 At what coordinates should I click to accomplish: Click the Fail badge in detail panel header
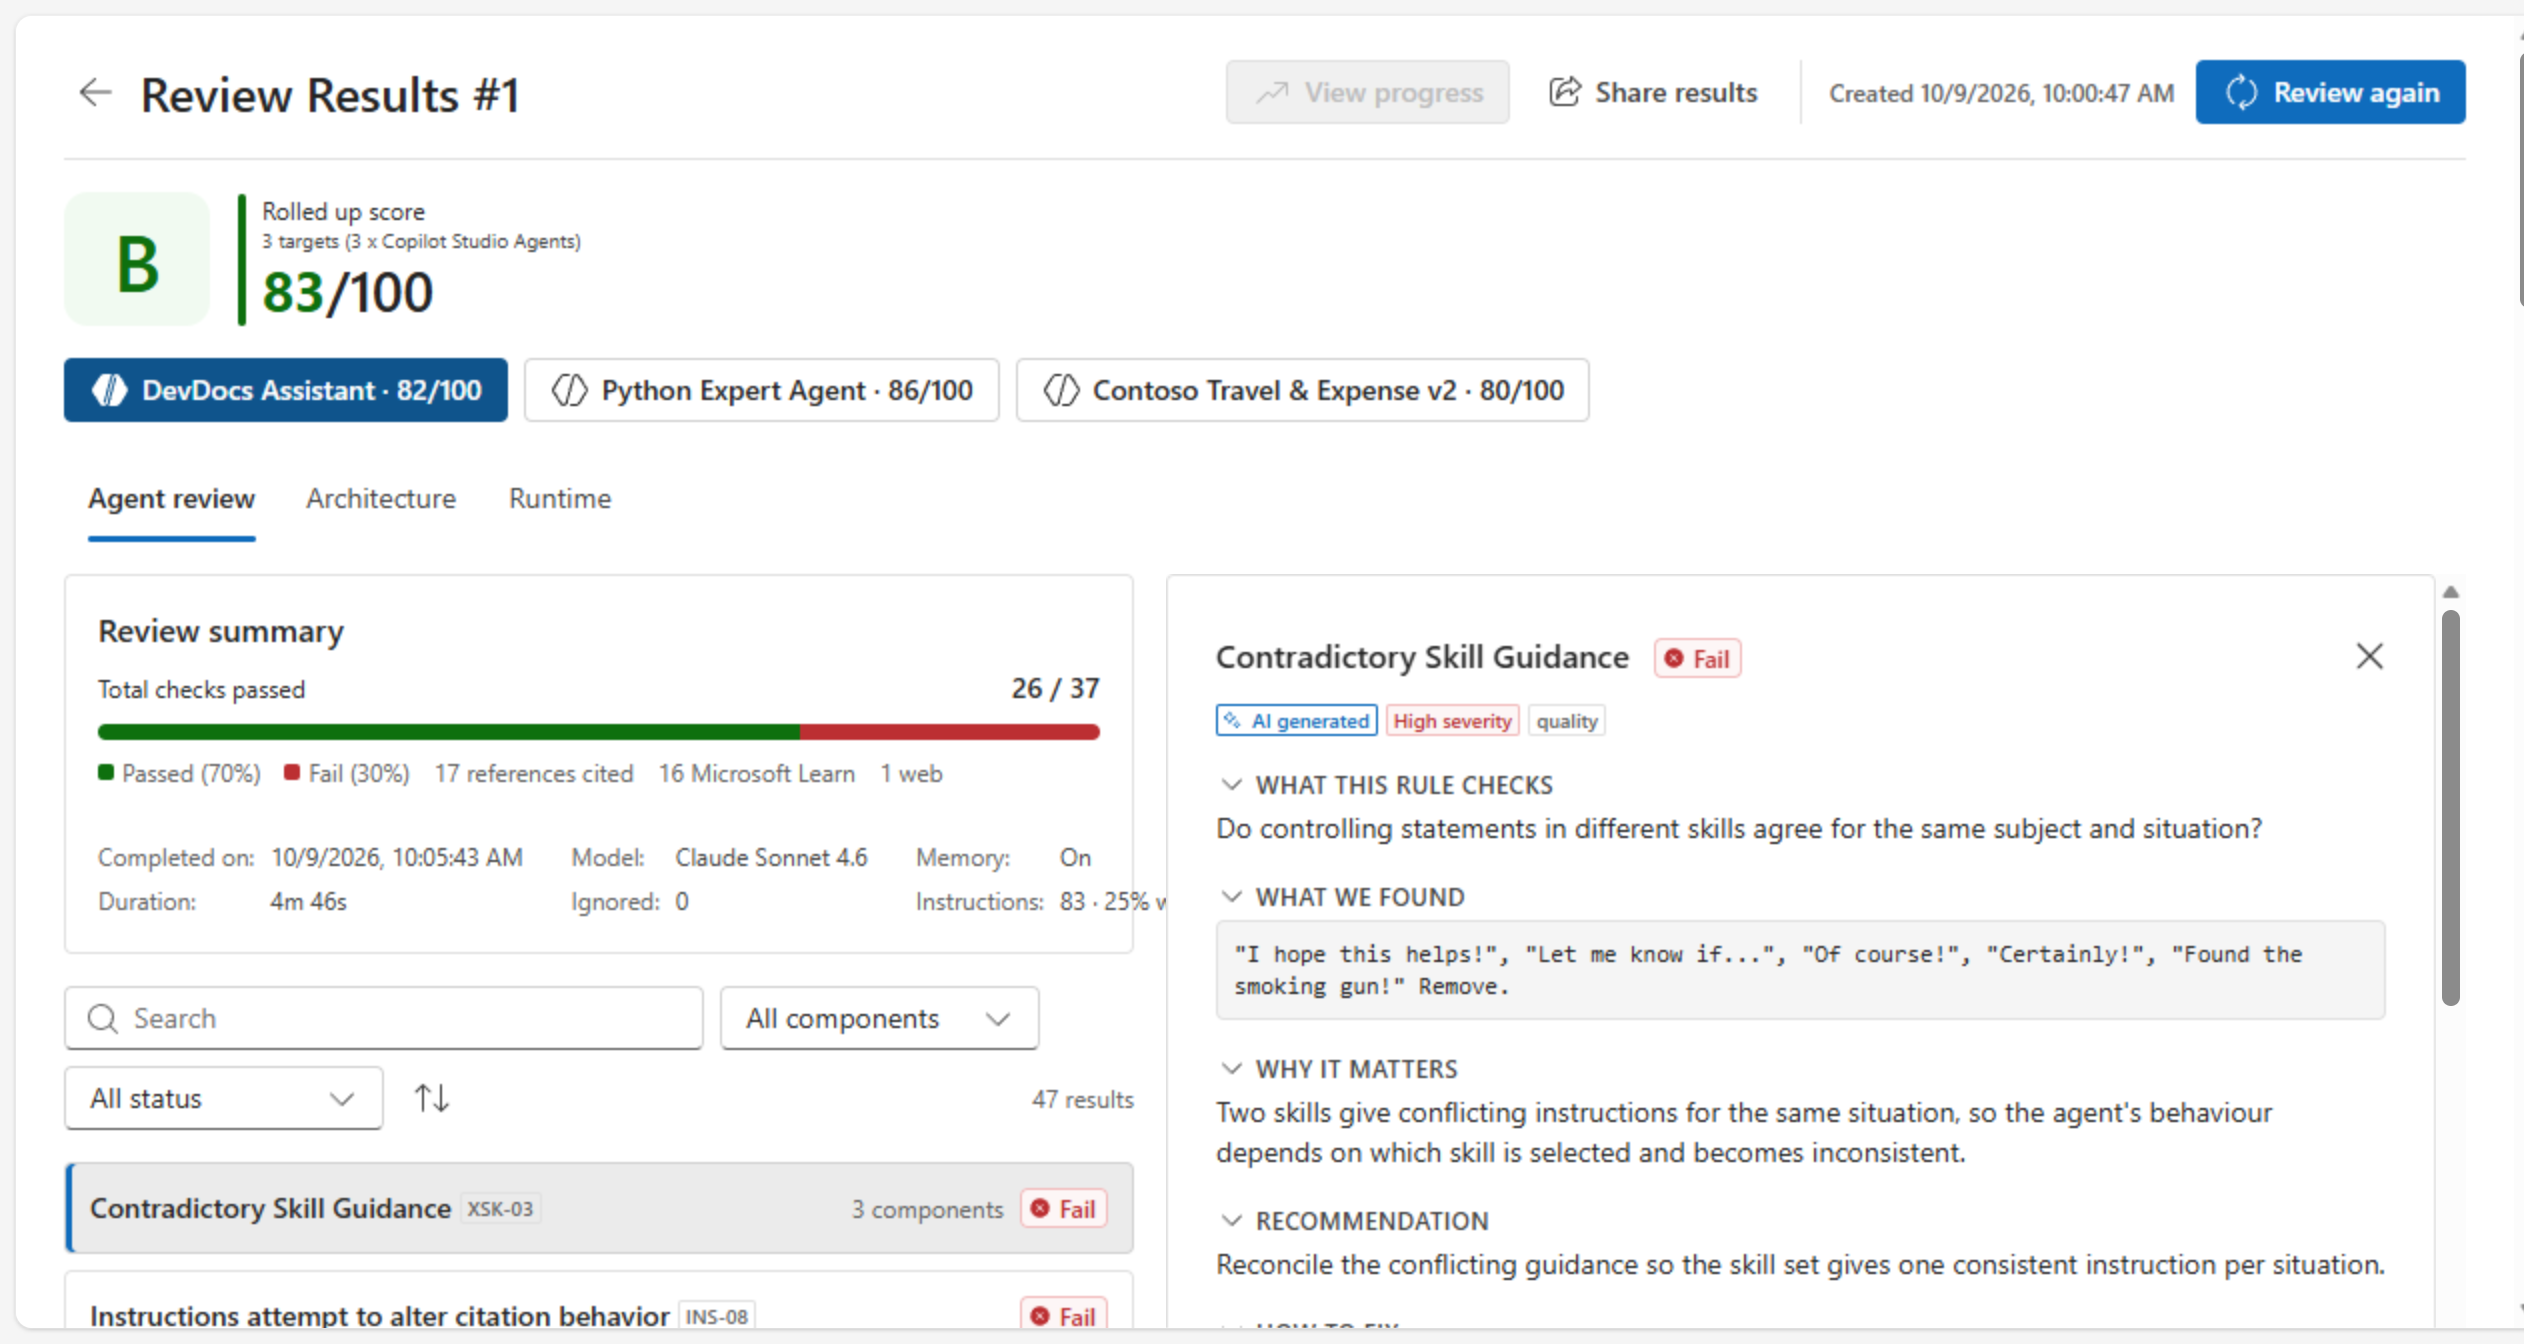point(1697,659)
